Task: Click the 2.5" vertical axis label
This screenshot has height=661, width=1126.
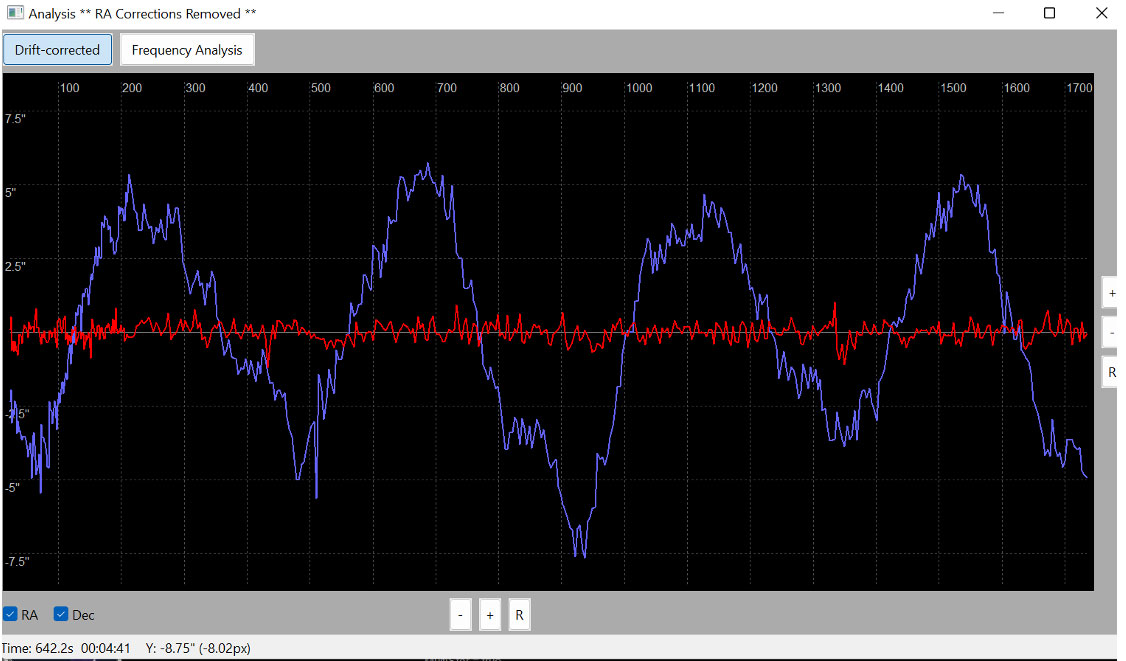Action: (x=15, y=267)
